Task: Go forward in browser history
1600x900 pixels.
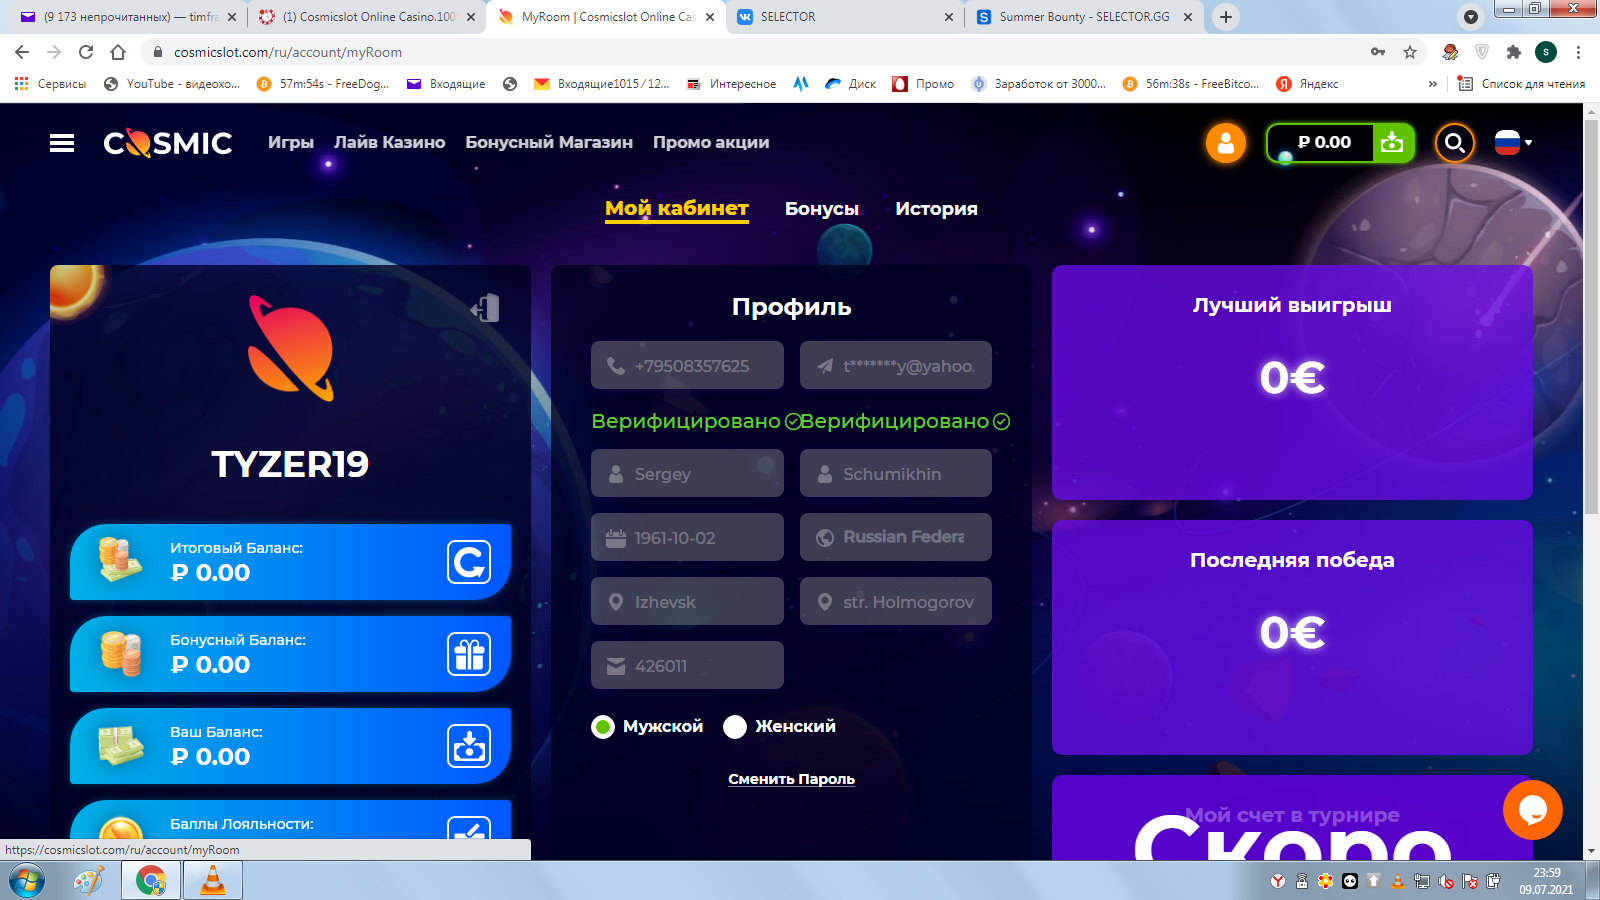Action: coord(54,52)
